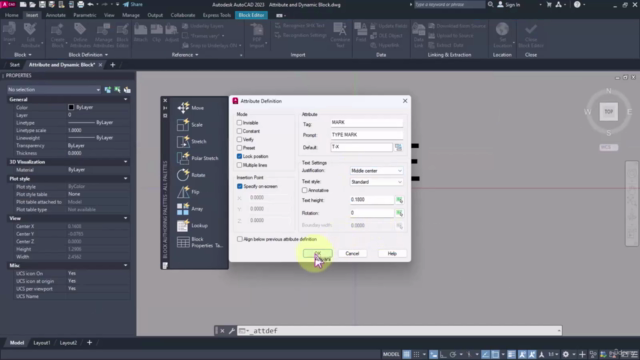Click the TOP face of the ViewCube
Viewport: 640px width, 360px height.
(x=609, y=111)
